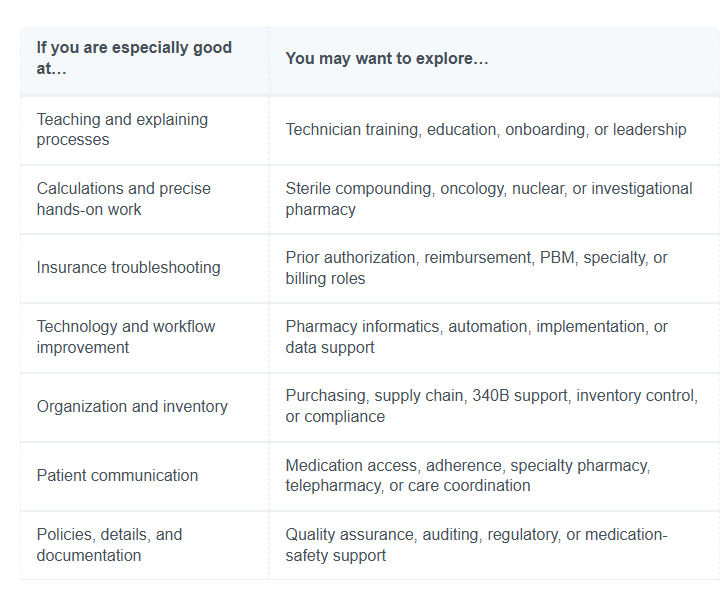
Task: Click 'Prior authorization, reimbursement, PBM' cell
Action: pos(494,268)
